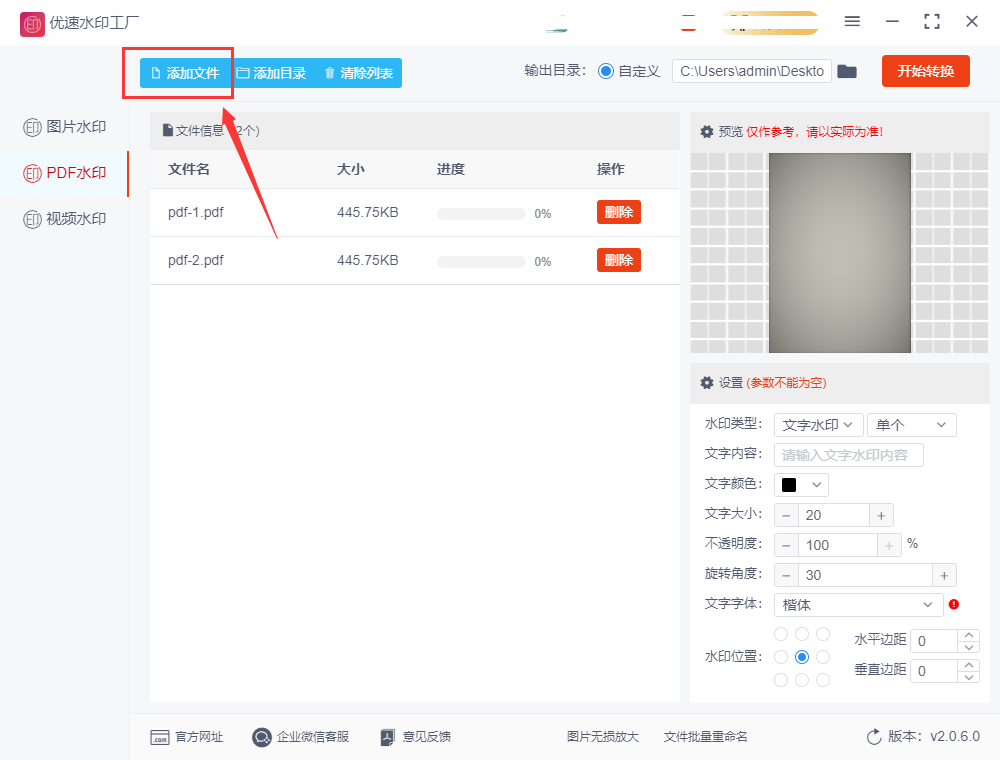Select bottom-left watermark position radio
The height and width of the screenshot is (760, 1000).
[781, 680]
